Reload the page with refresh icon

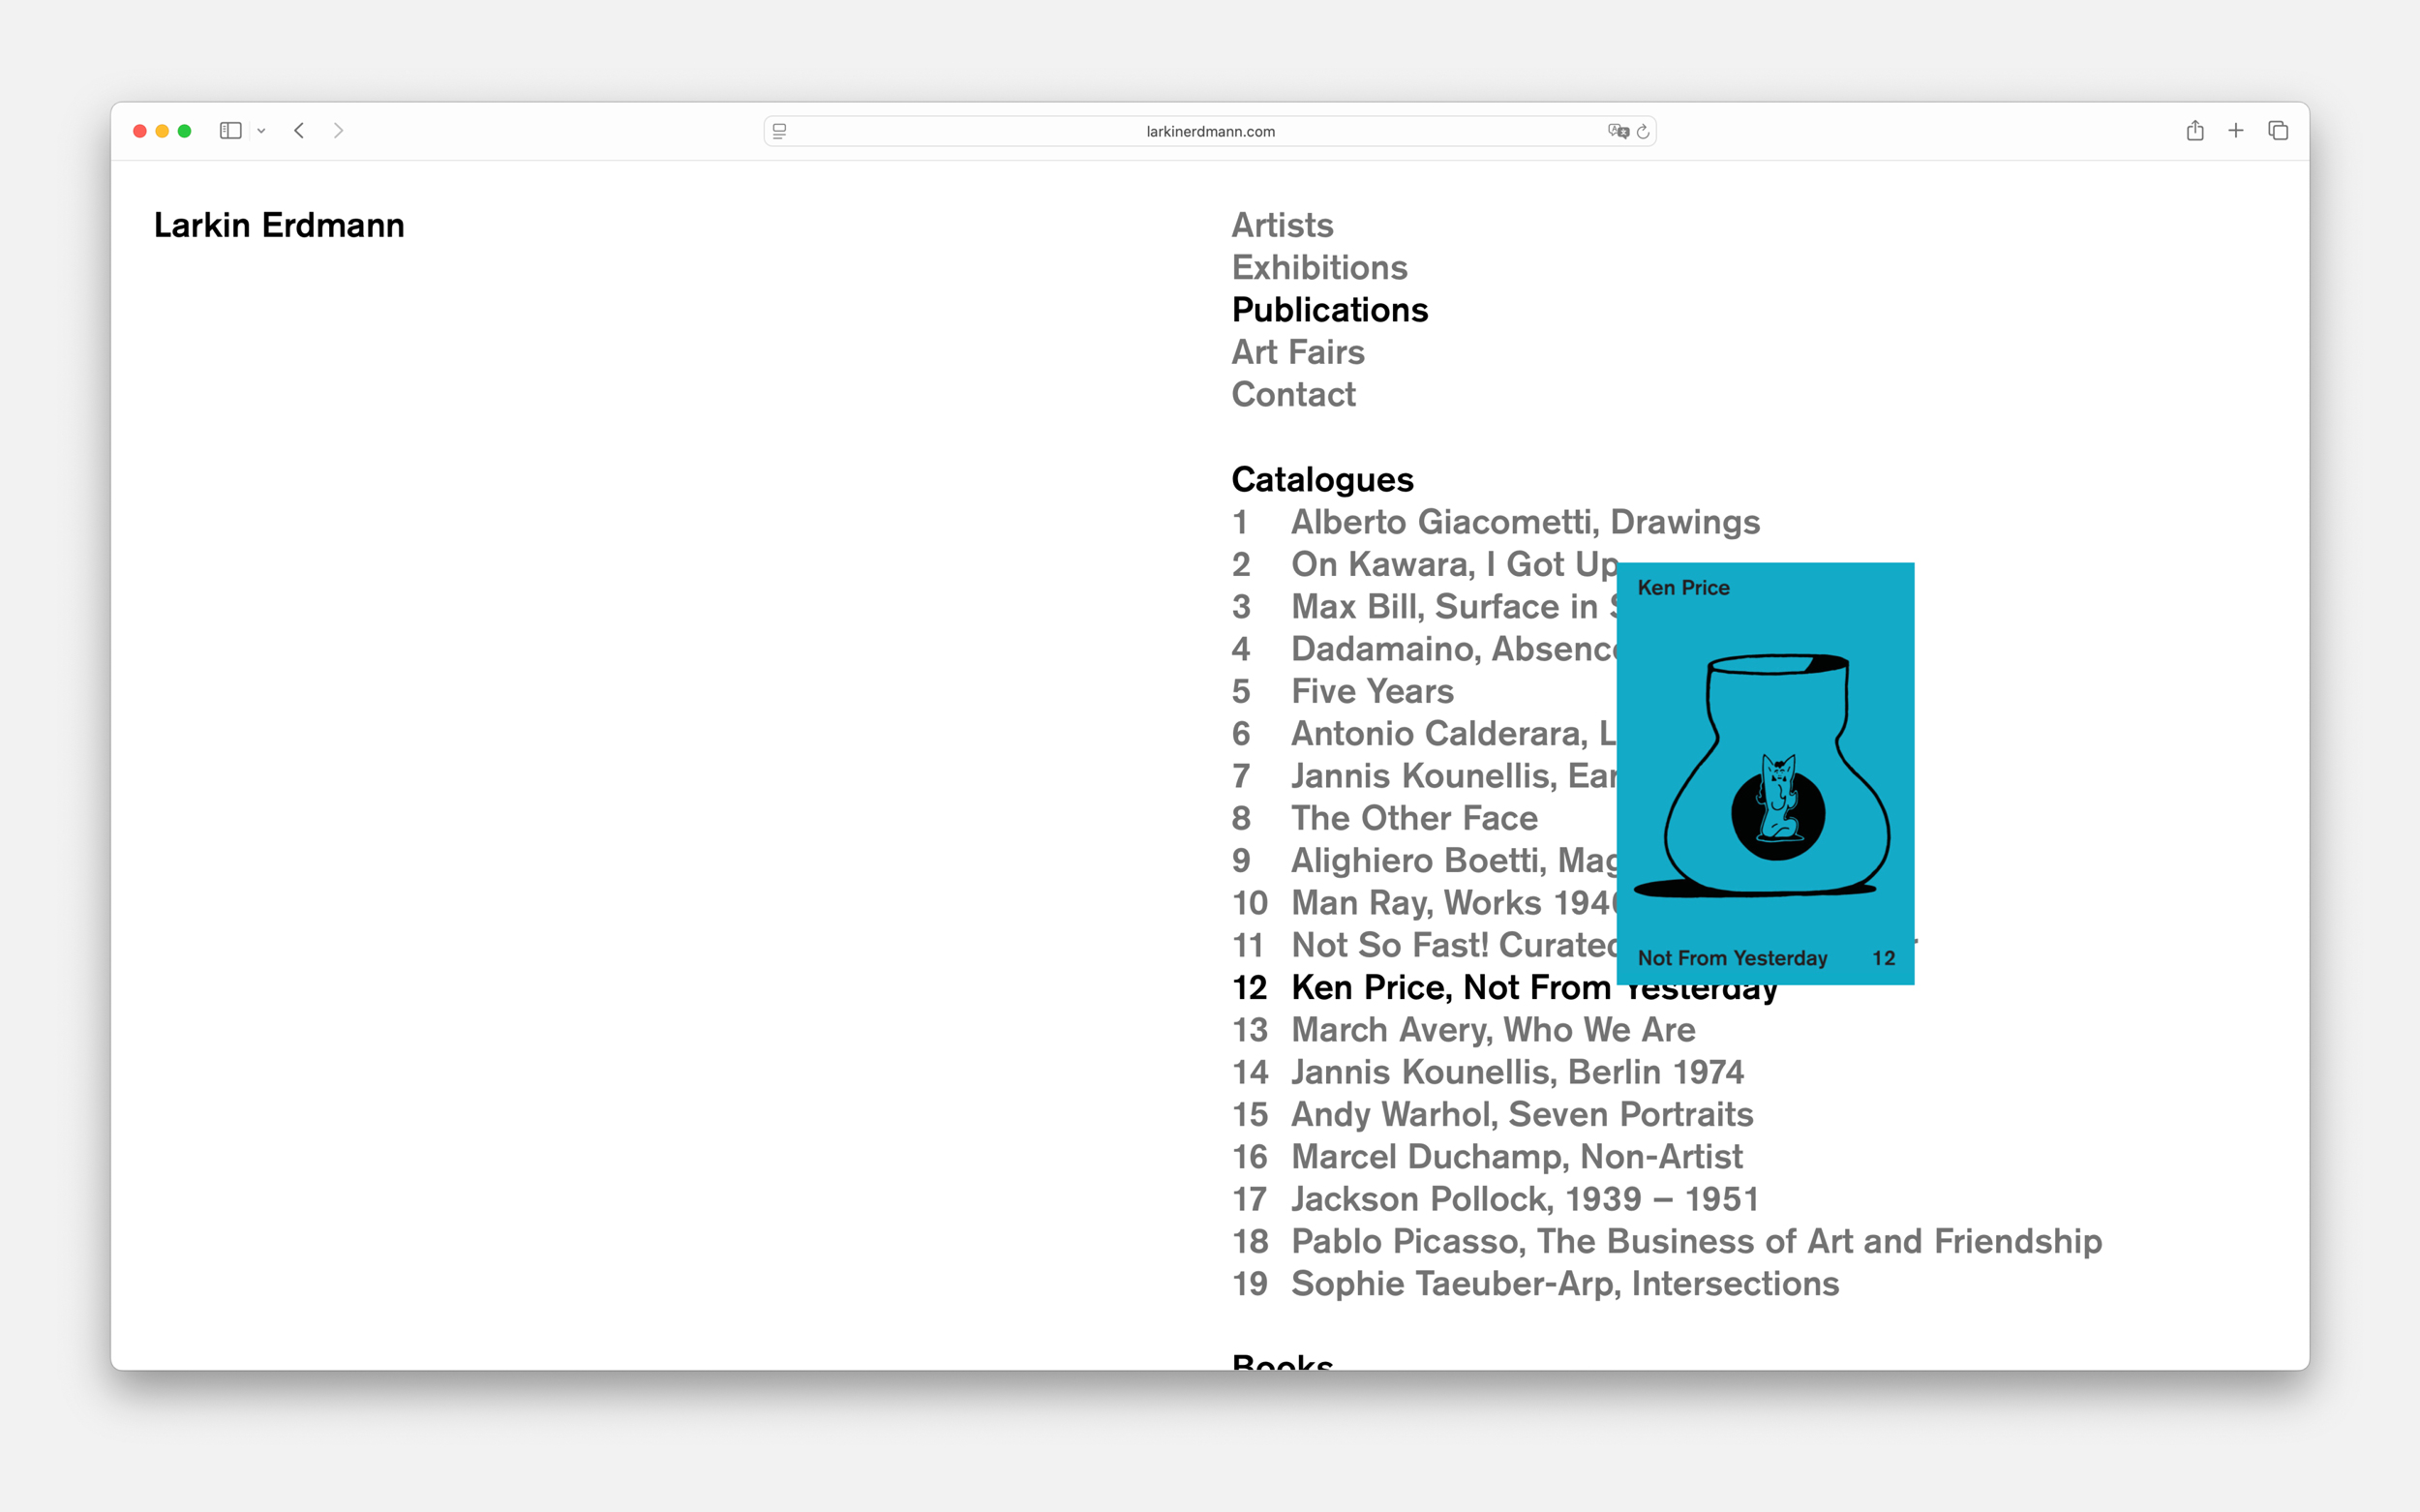click(x=1643, y=131)
